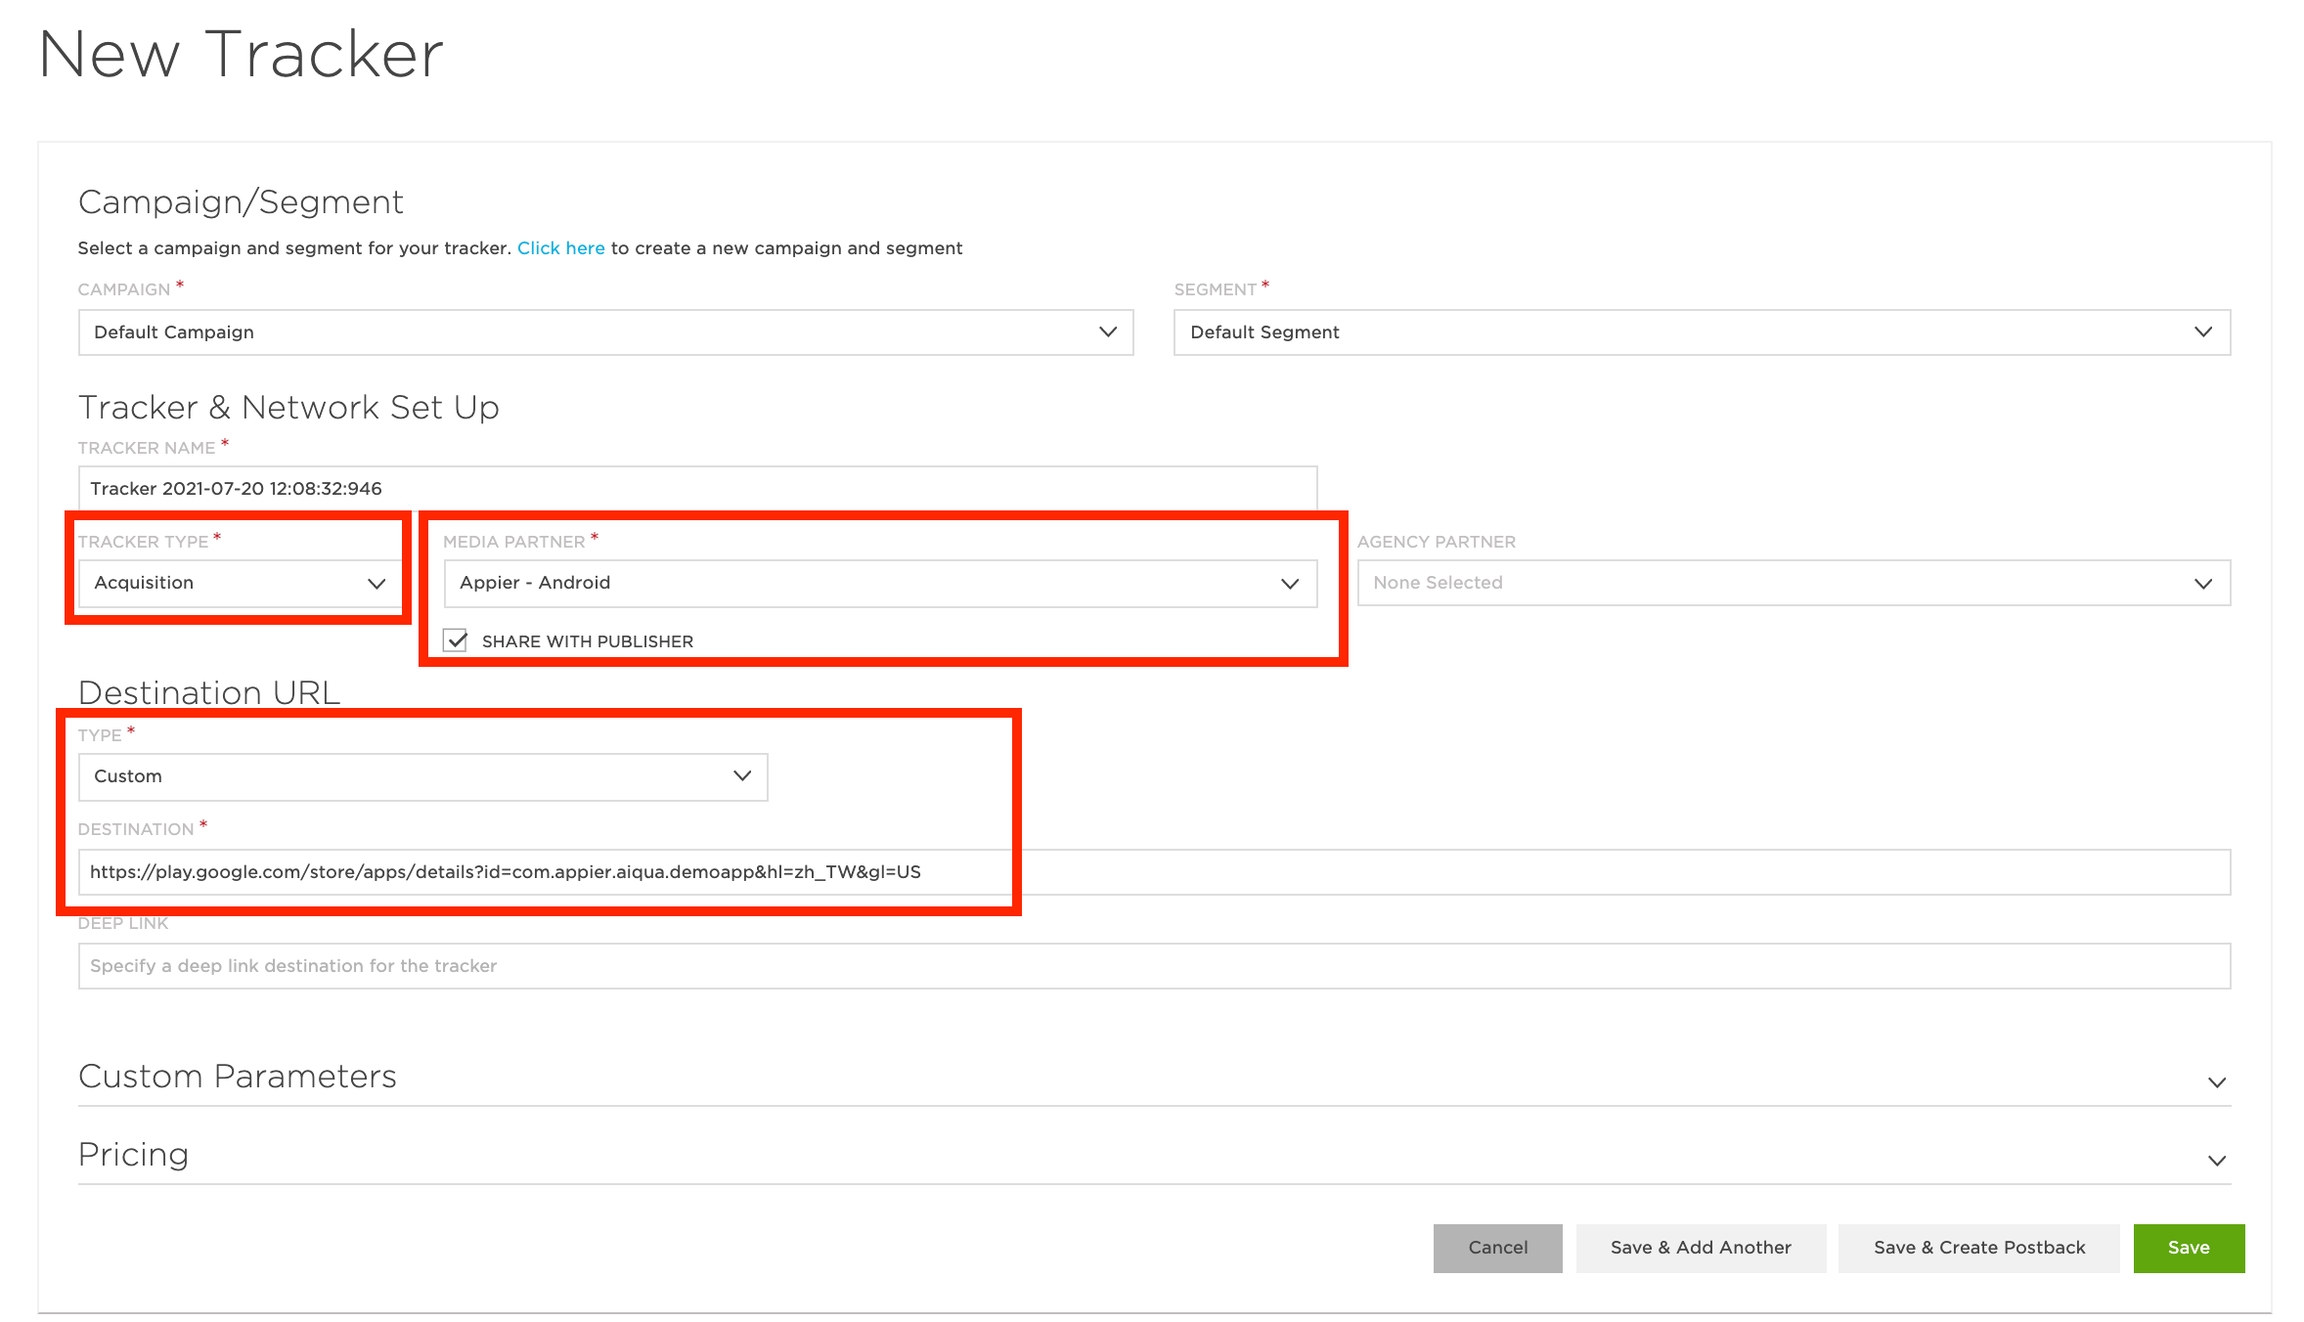Open the Segment dropdown
Image resolution: width=2304 pixels, height=1322 pixels.
tap(1700, 332)
